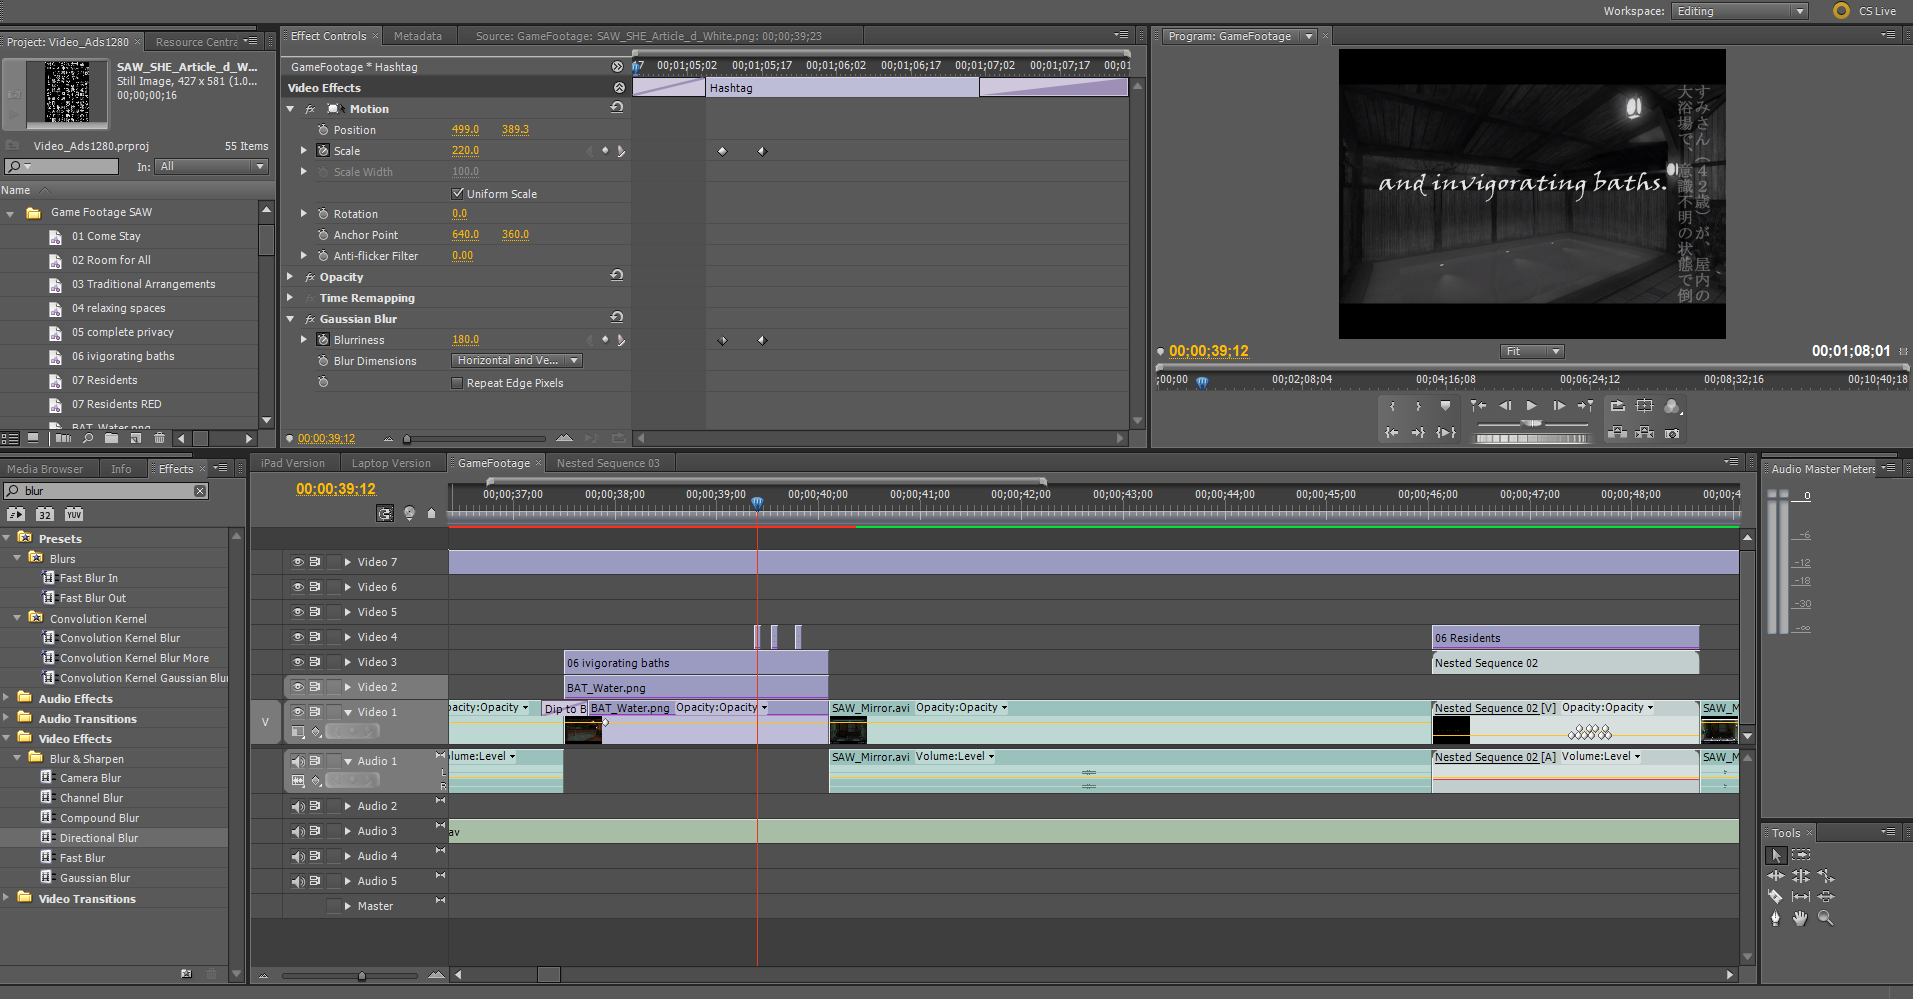Viewport: 1913px width, 999px height.
Task: Click the blur search field in Effects
Action: click(x=106, y=491)
